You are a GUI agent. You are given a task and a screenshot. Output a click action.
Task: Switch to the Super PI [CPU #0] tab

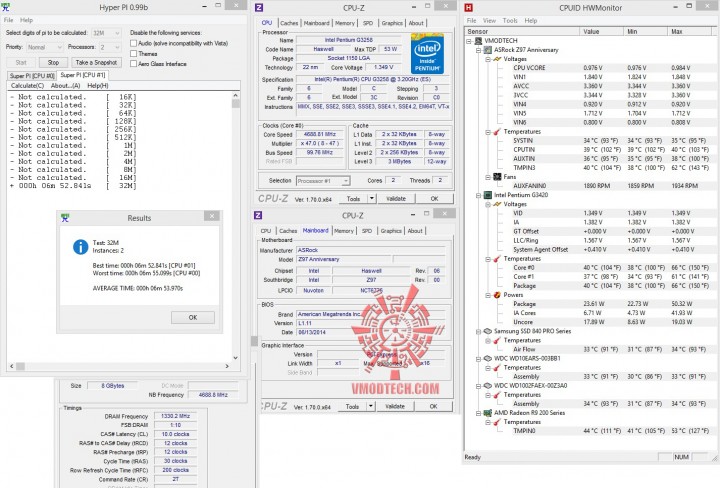[x=32, y=76]
